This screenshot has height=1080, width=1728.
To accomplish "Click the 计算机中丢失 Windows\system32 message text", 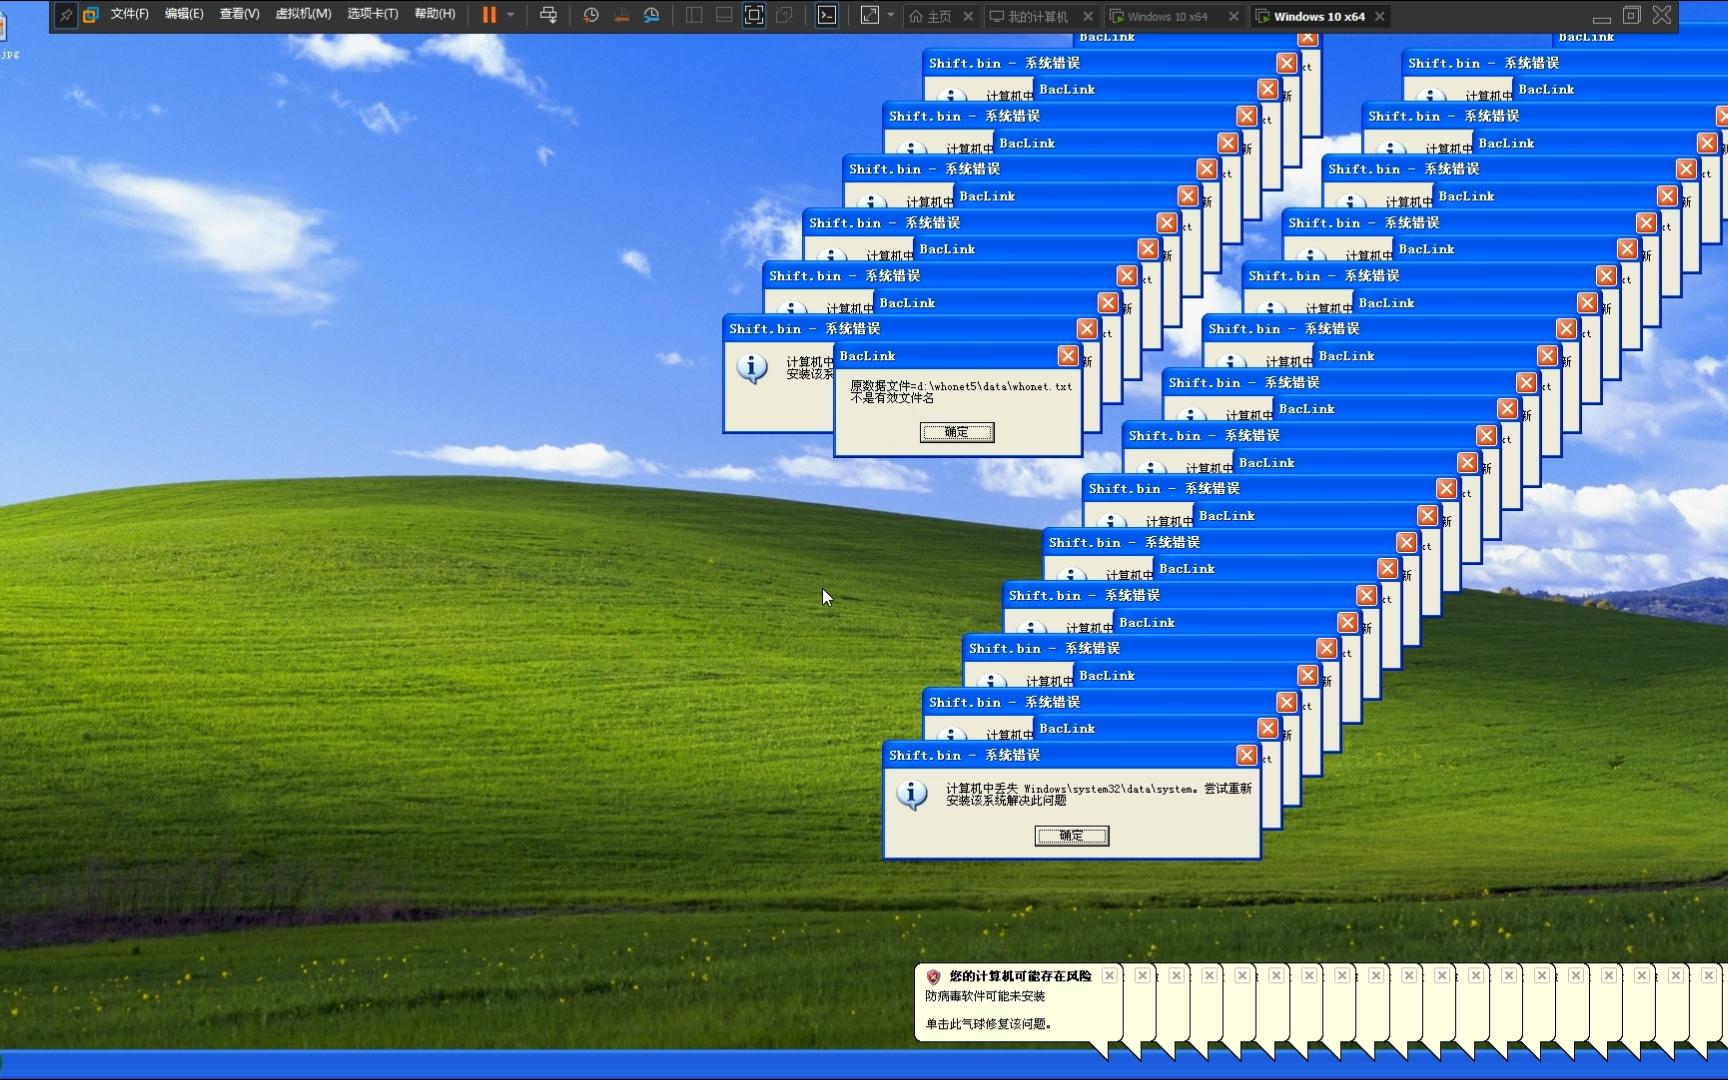I will coord(1099,794).
